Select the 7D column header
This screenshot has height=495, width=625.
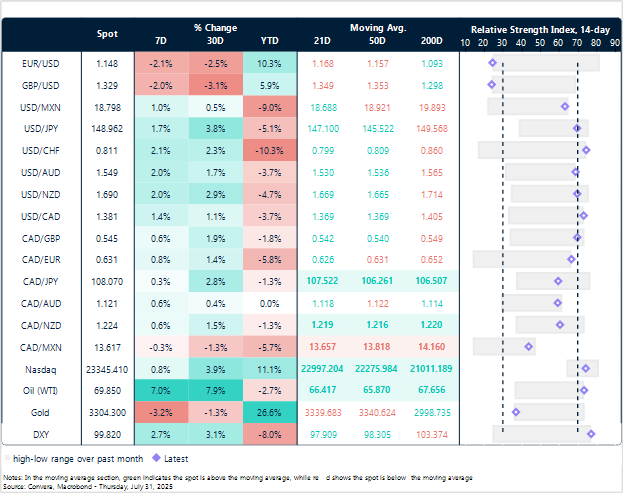click(161, 43)
